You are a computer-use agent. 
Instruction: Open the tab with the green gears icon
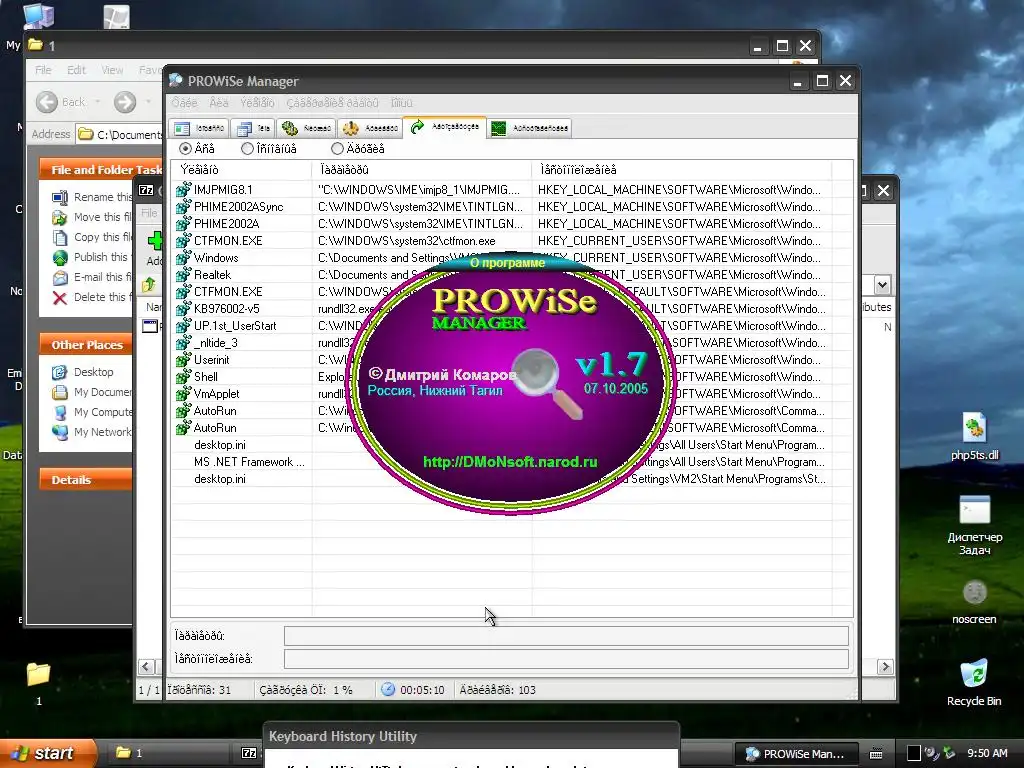point(306,128)
